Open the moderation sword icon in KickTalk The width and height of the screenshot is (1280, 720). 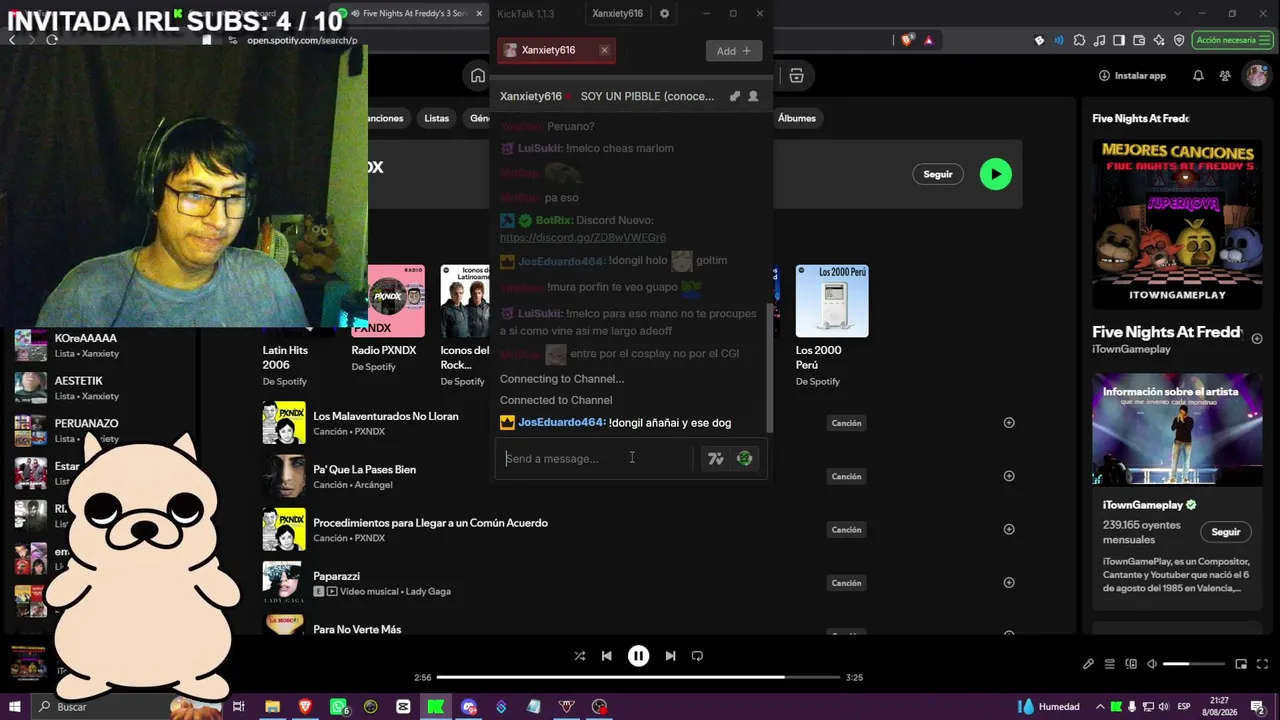(x=735, y=96)
